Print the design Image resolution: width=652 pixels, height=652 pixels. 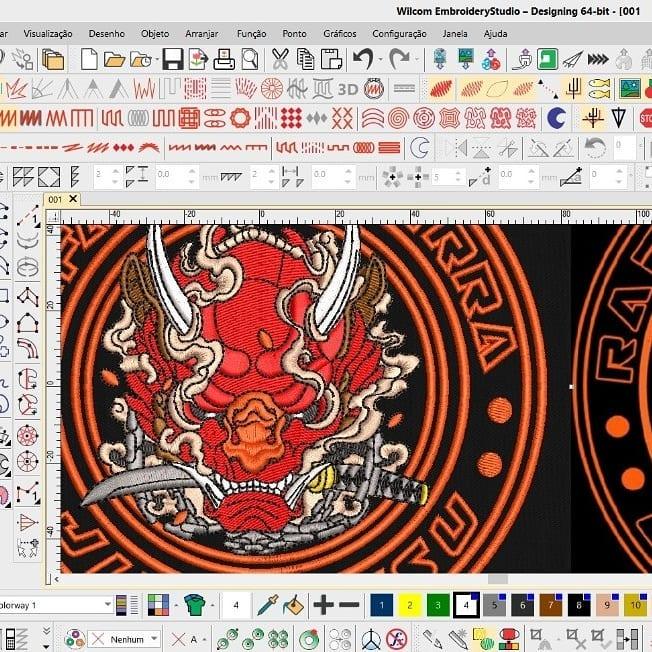pos(224,59)
